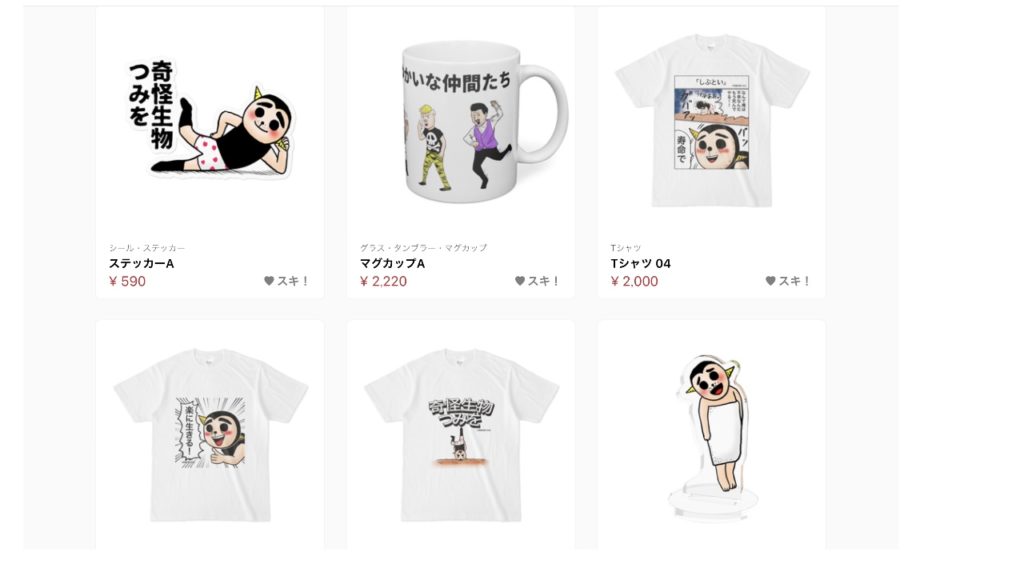The image size is (1024, 576).
Task: Click the ¥ 2,220 price
Action: pyautogui.click(x=383, y=281)
